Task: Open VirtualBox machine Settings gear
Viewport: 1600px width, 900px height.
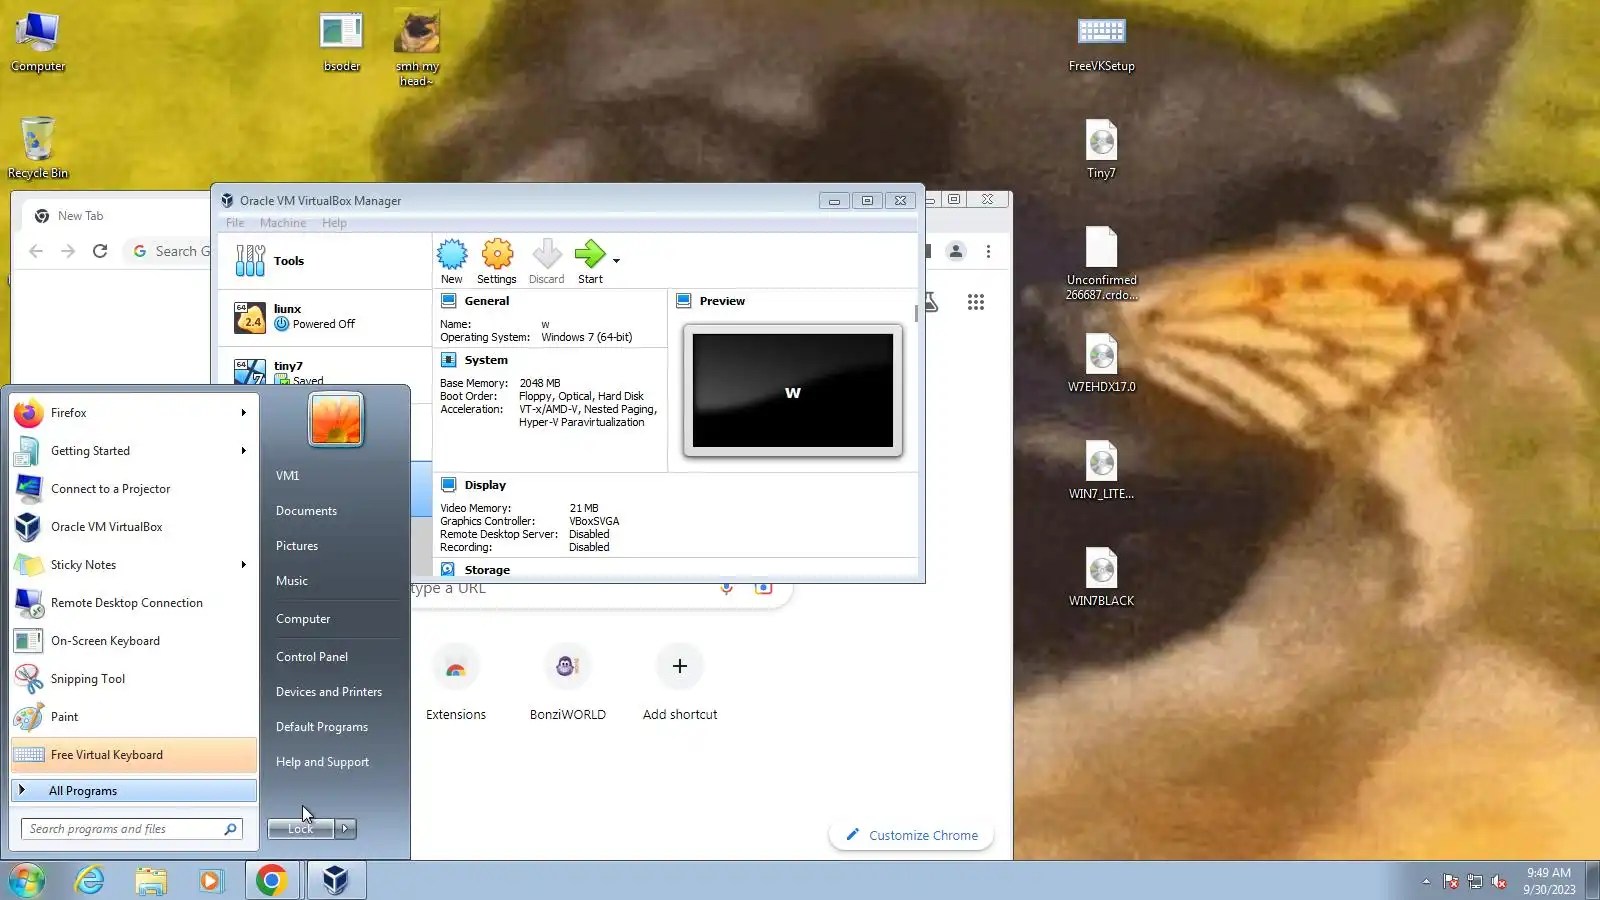Action: pyautogui.click(x=497, y=262)
